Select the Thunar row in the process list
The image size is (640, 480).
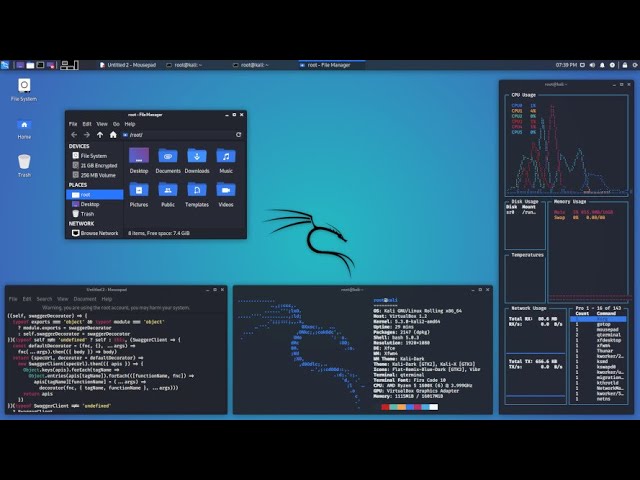coord(598,351)
